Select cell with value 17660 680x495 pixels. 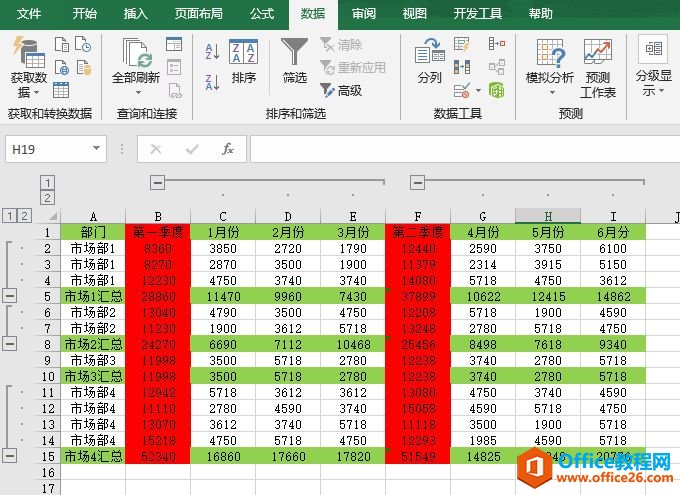(288, 456)
